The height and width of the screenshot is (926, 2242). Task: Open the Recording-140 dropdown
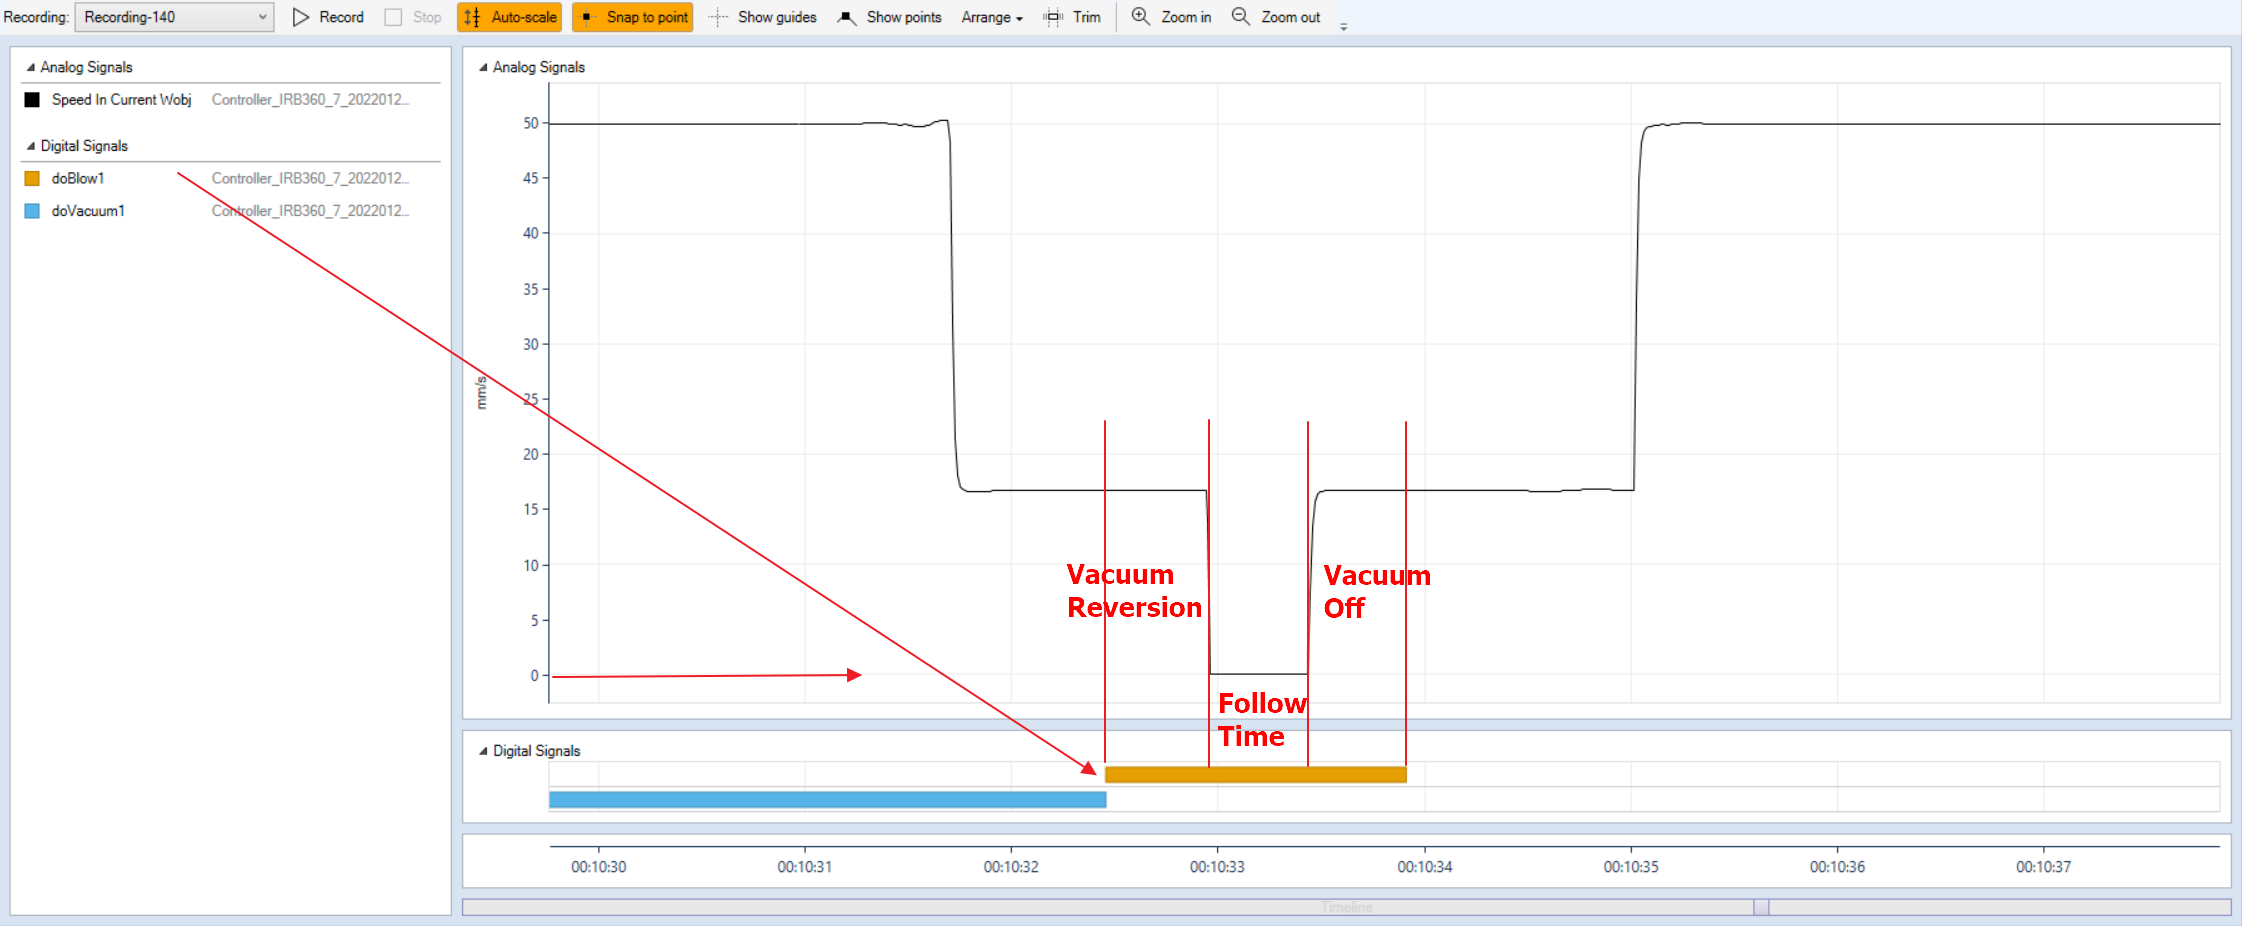tap(174, 17)
